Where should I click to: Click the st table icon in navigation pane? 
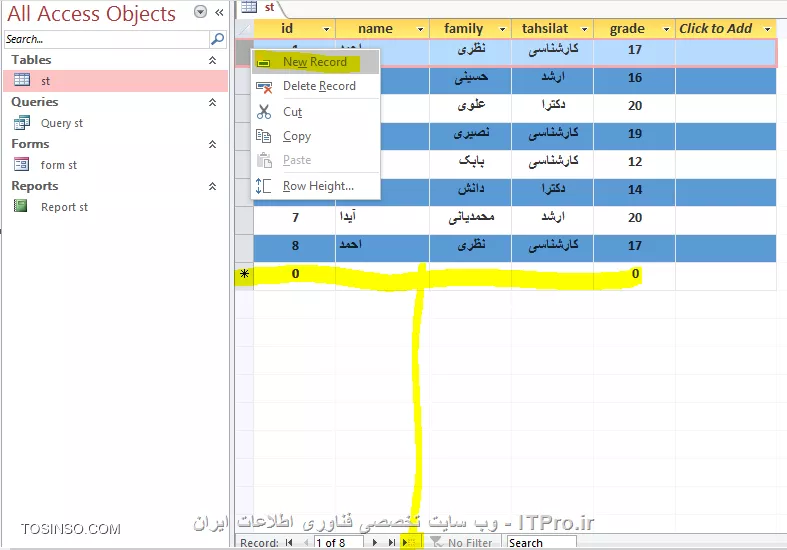coord(22,80)
